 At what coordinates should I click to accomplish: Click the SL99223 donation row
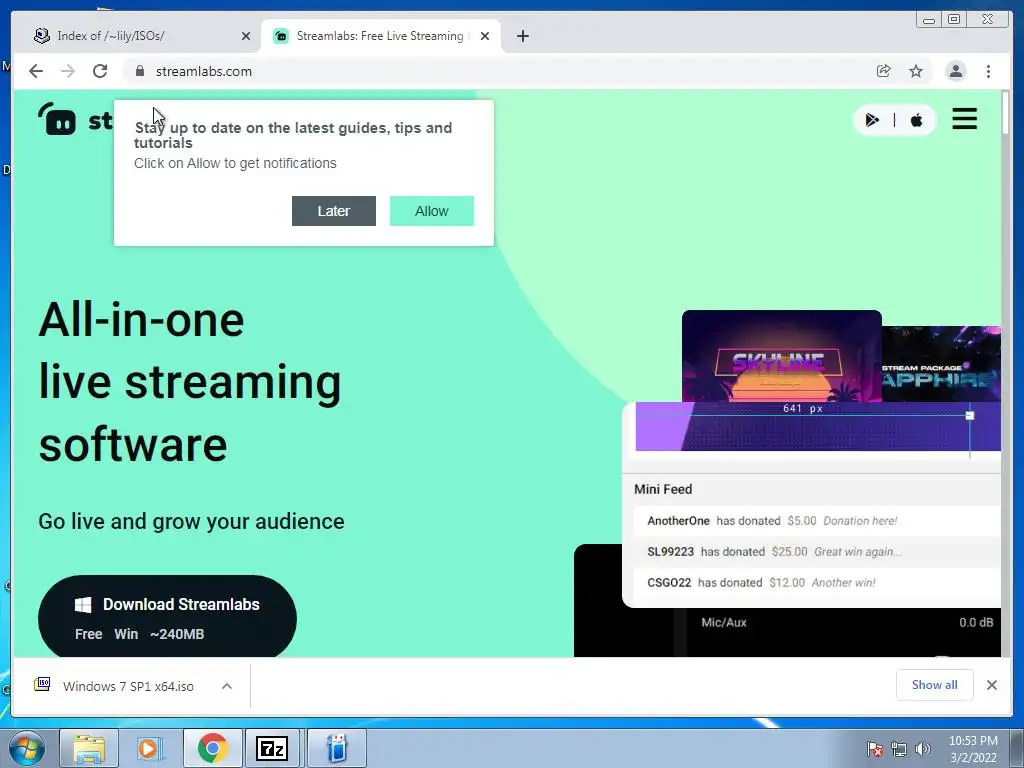(816, 551)
